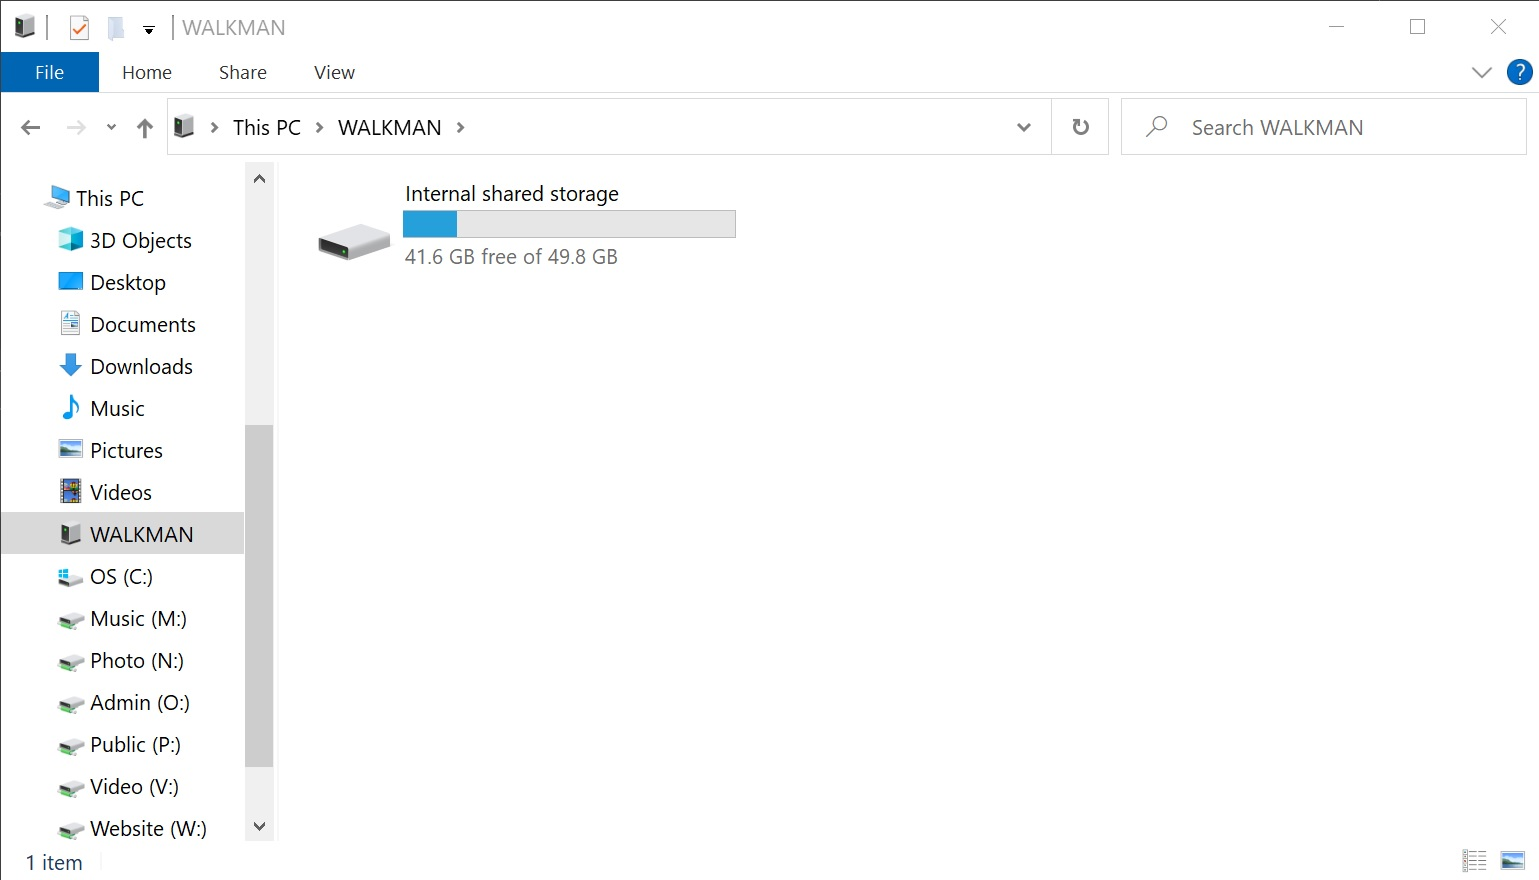Click the Internal shared storage label
Screen dimensions: 1539x880
pos(512,194)
